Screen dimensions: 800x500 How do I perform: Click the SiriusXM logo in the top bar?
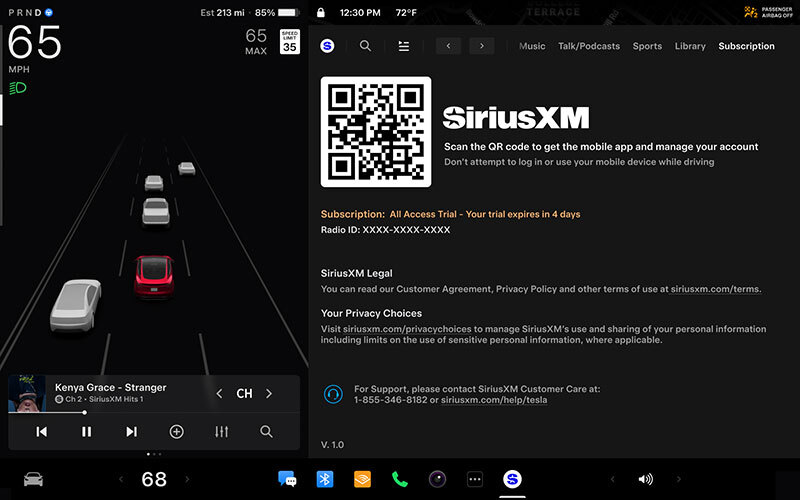[x=327, y=46]
